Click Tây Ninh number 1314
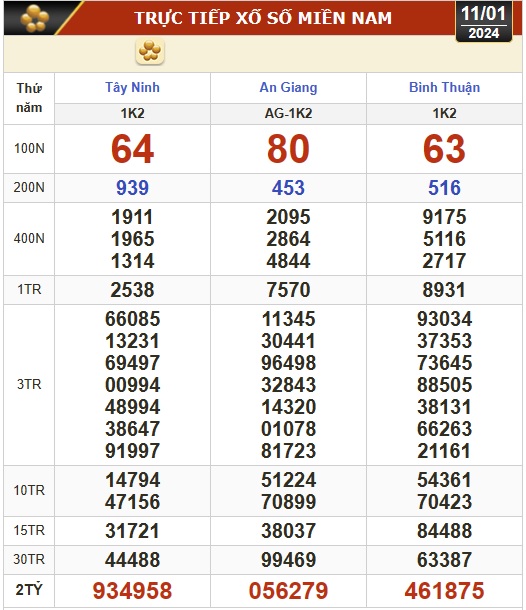The height and width of the screenshot is (610, 526). [132, 261]
